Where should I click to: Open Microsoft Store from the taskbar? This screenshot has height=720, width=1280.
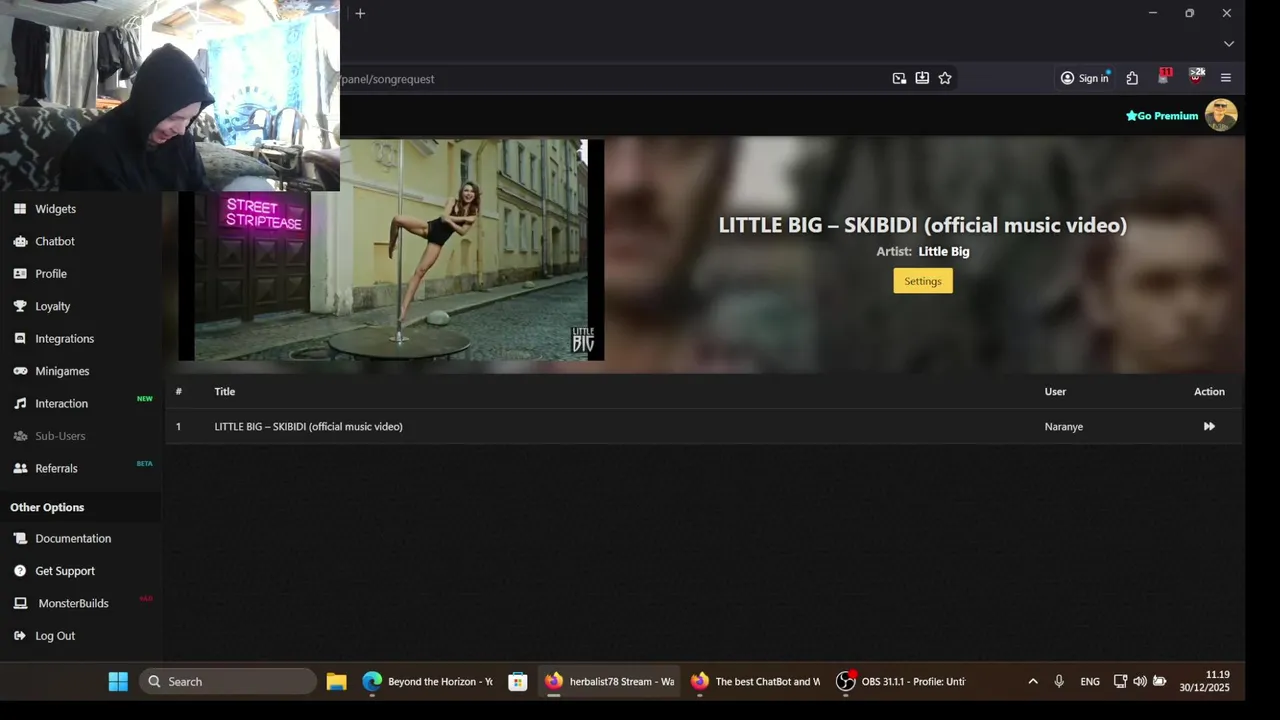(517, 681)
